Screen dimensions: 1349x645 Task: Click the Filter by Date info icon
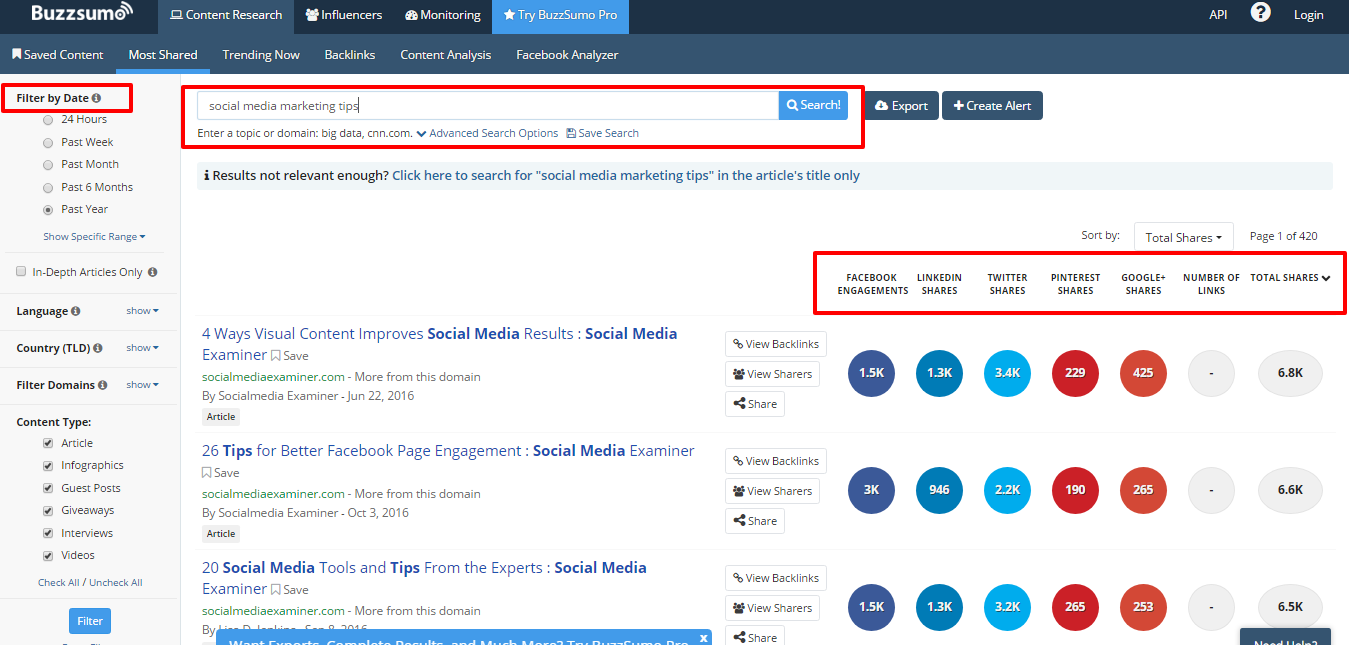pos(96,98)
